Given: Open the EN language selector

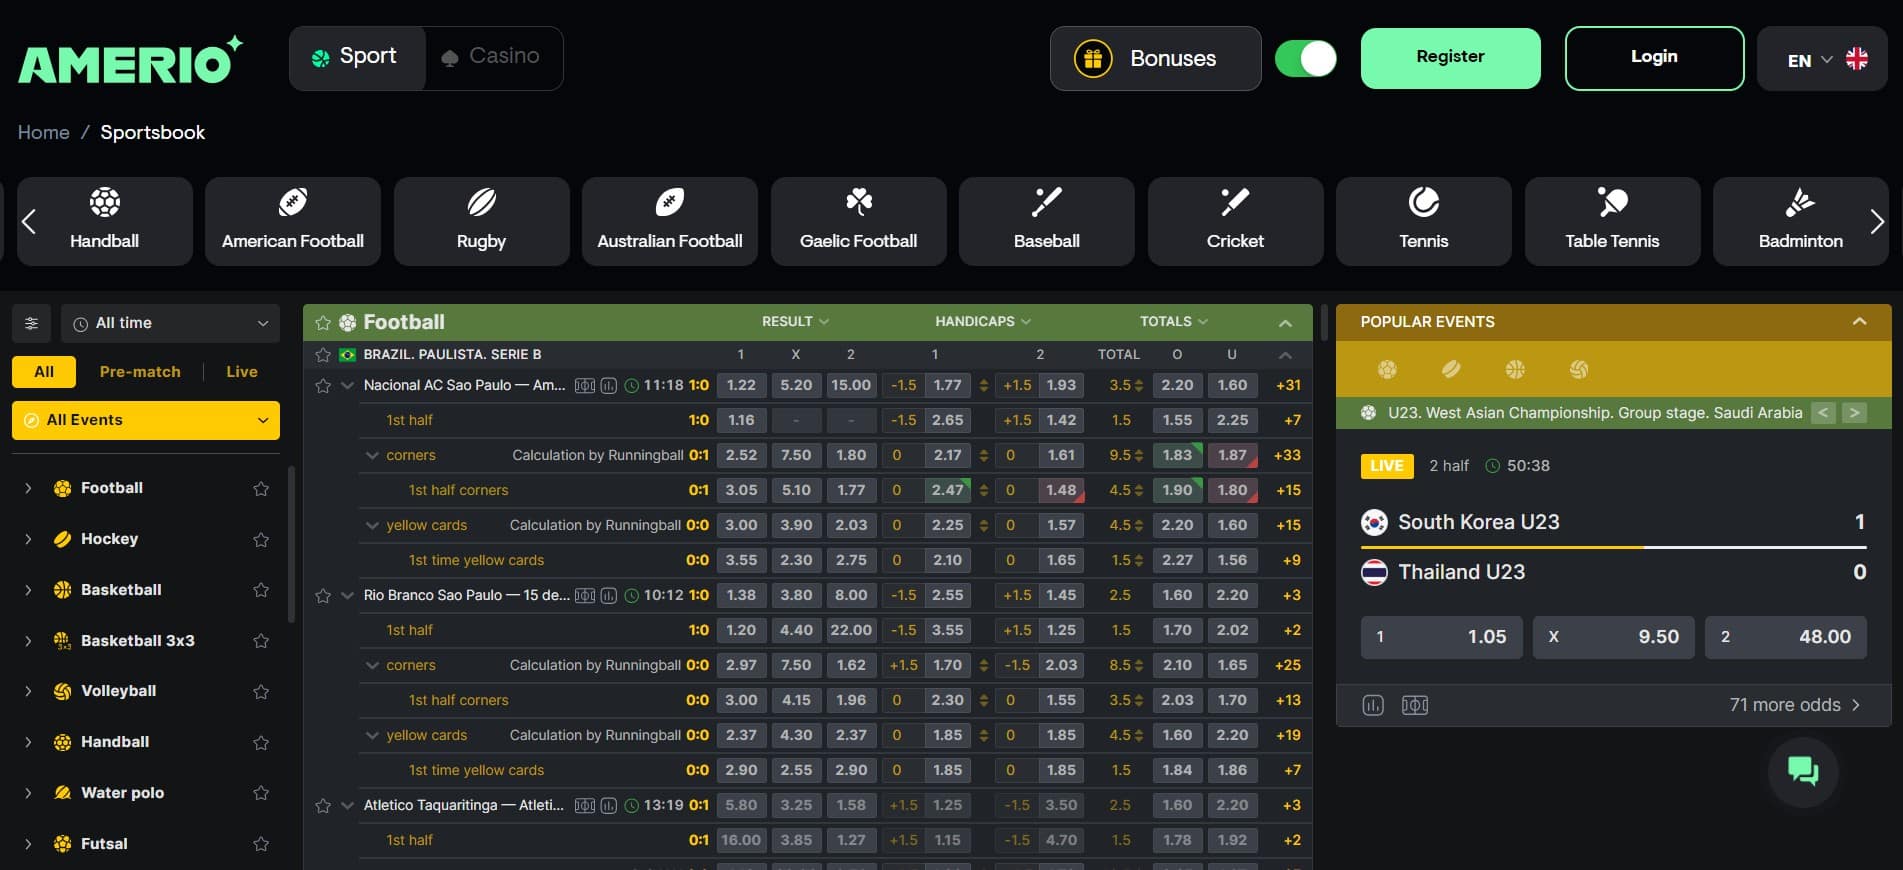Looking at the screenshot, I should coord(1822,59).
